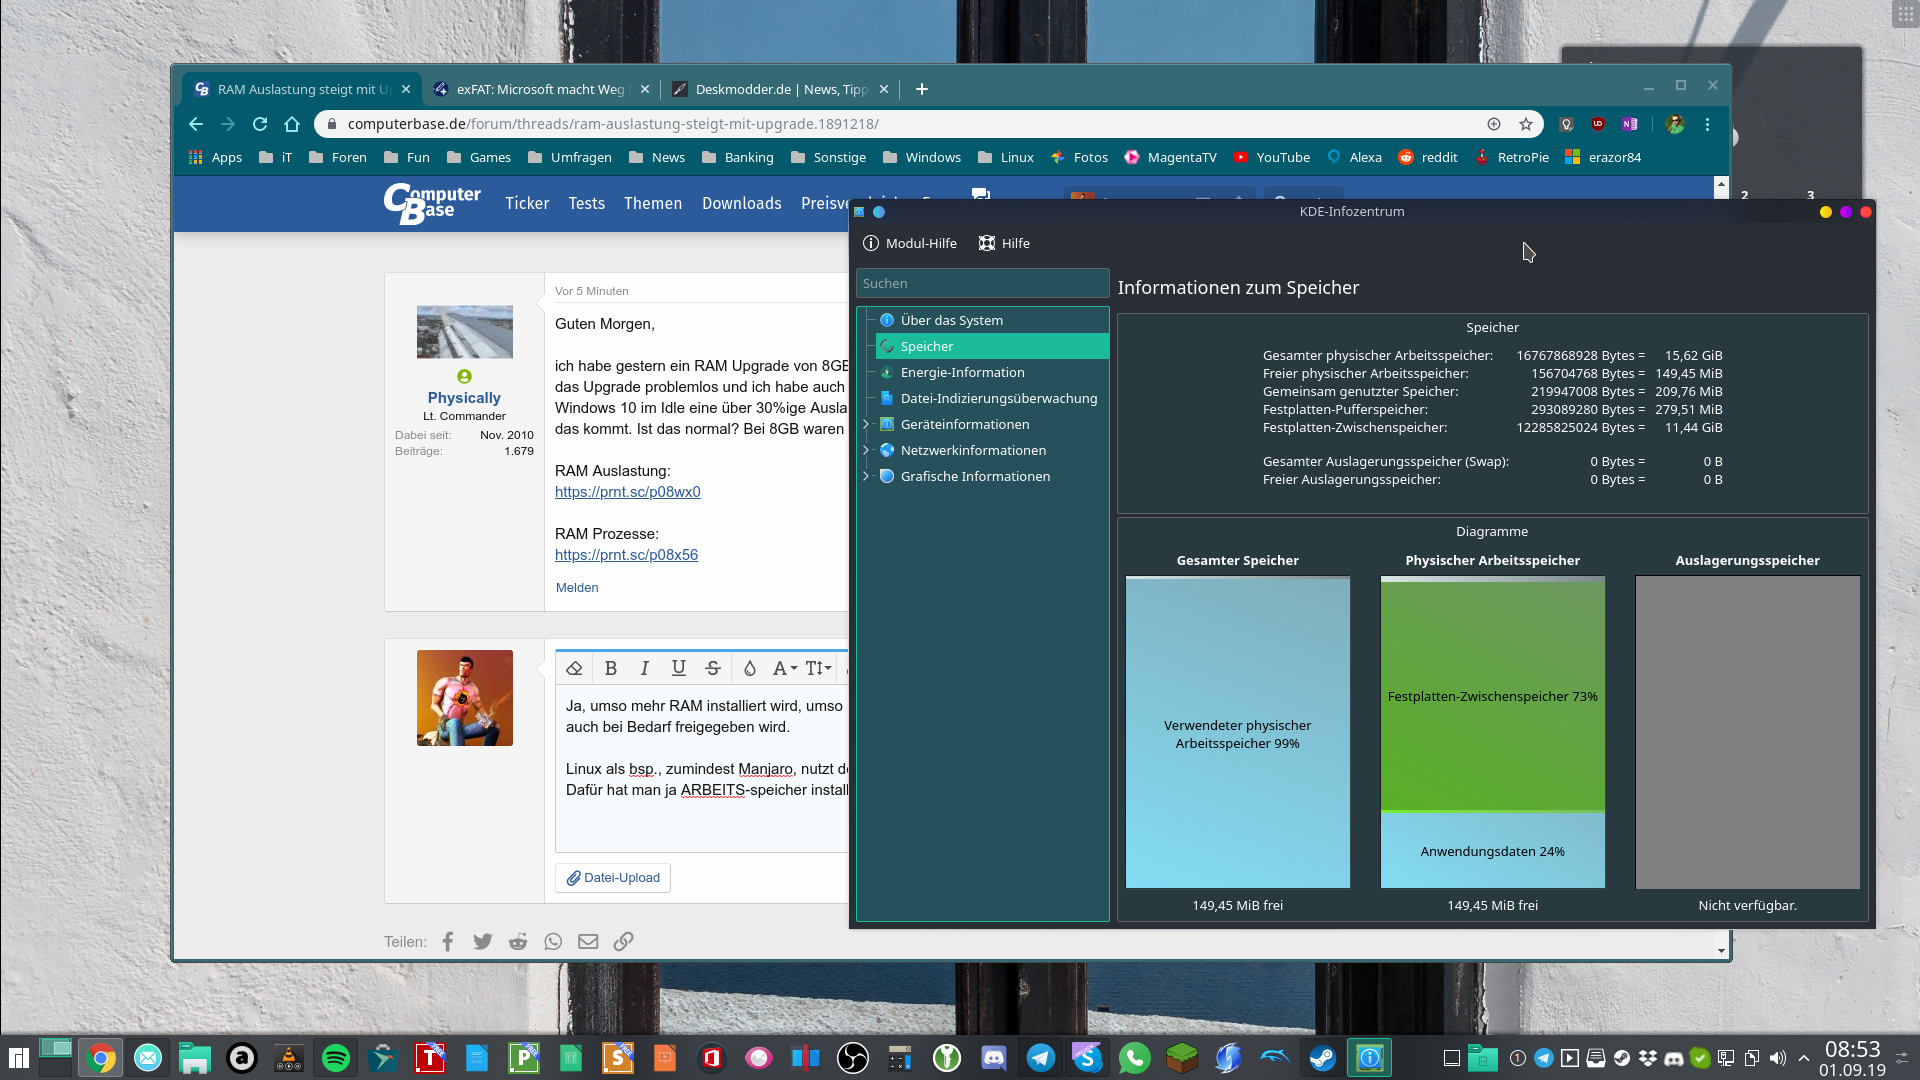Screen dimensions: 1920x1080
Task: Click the eraser remove-formatting icon
Action: tap(574, 668)
